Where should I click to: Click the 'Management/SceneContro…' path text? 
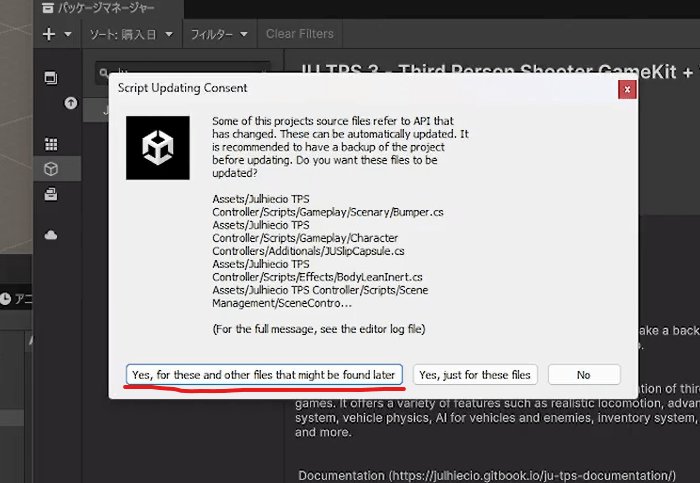(282, 303)
